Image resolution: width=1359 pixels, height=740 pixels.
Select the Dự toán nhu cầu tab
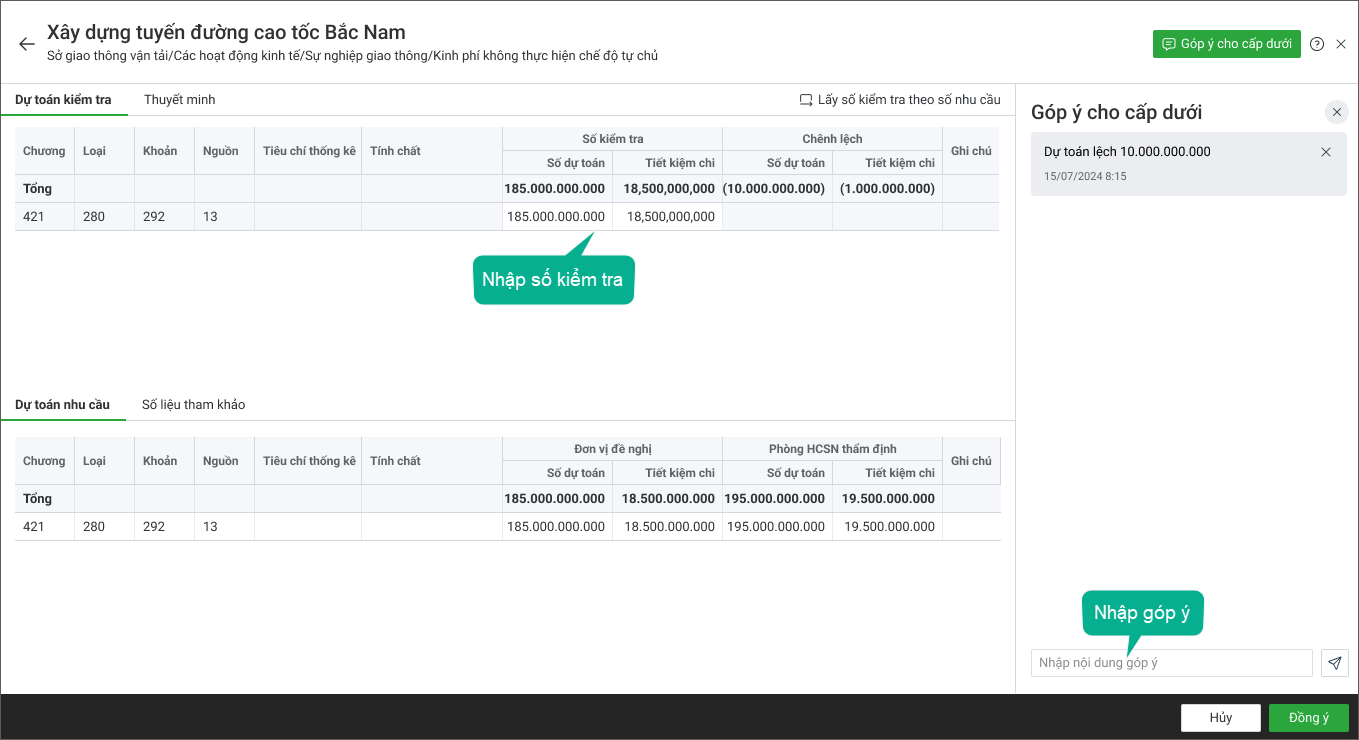coord(62,405)
